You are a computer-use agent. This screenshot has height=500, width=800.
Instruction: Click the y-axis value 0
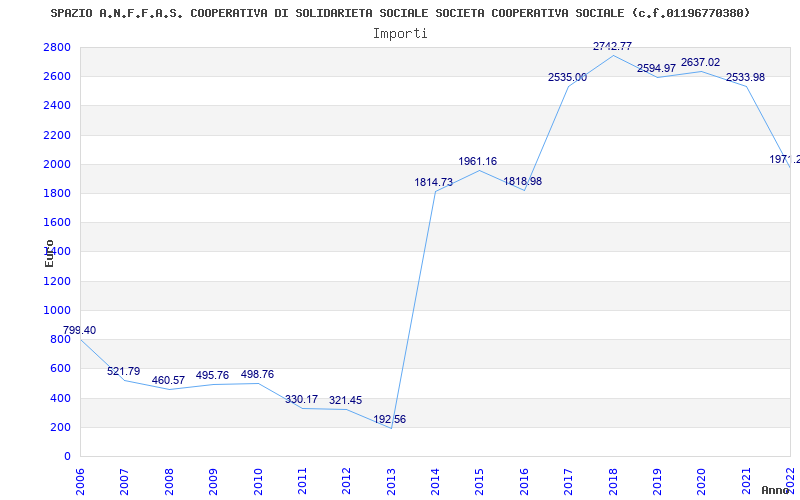67,456
